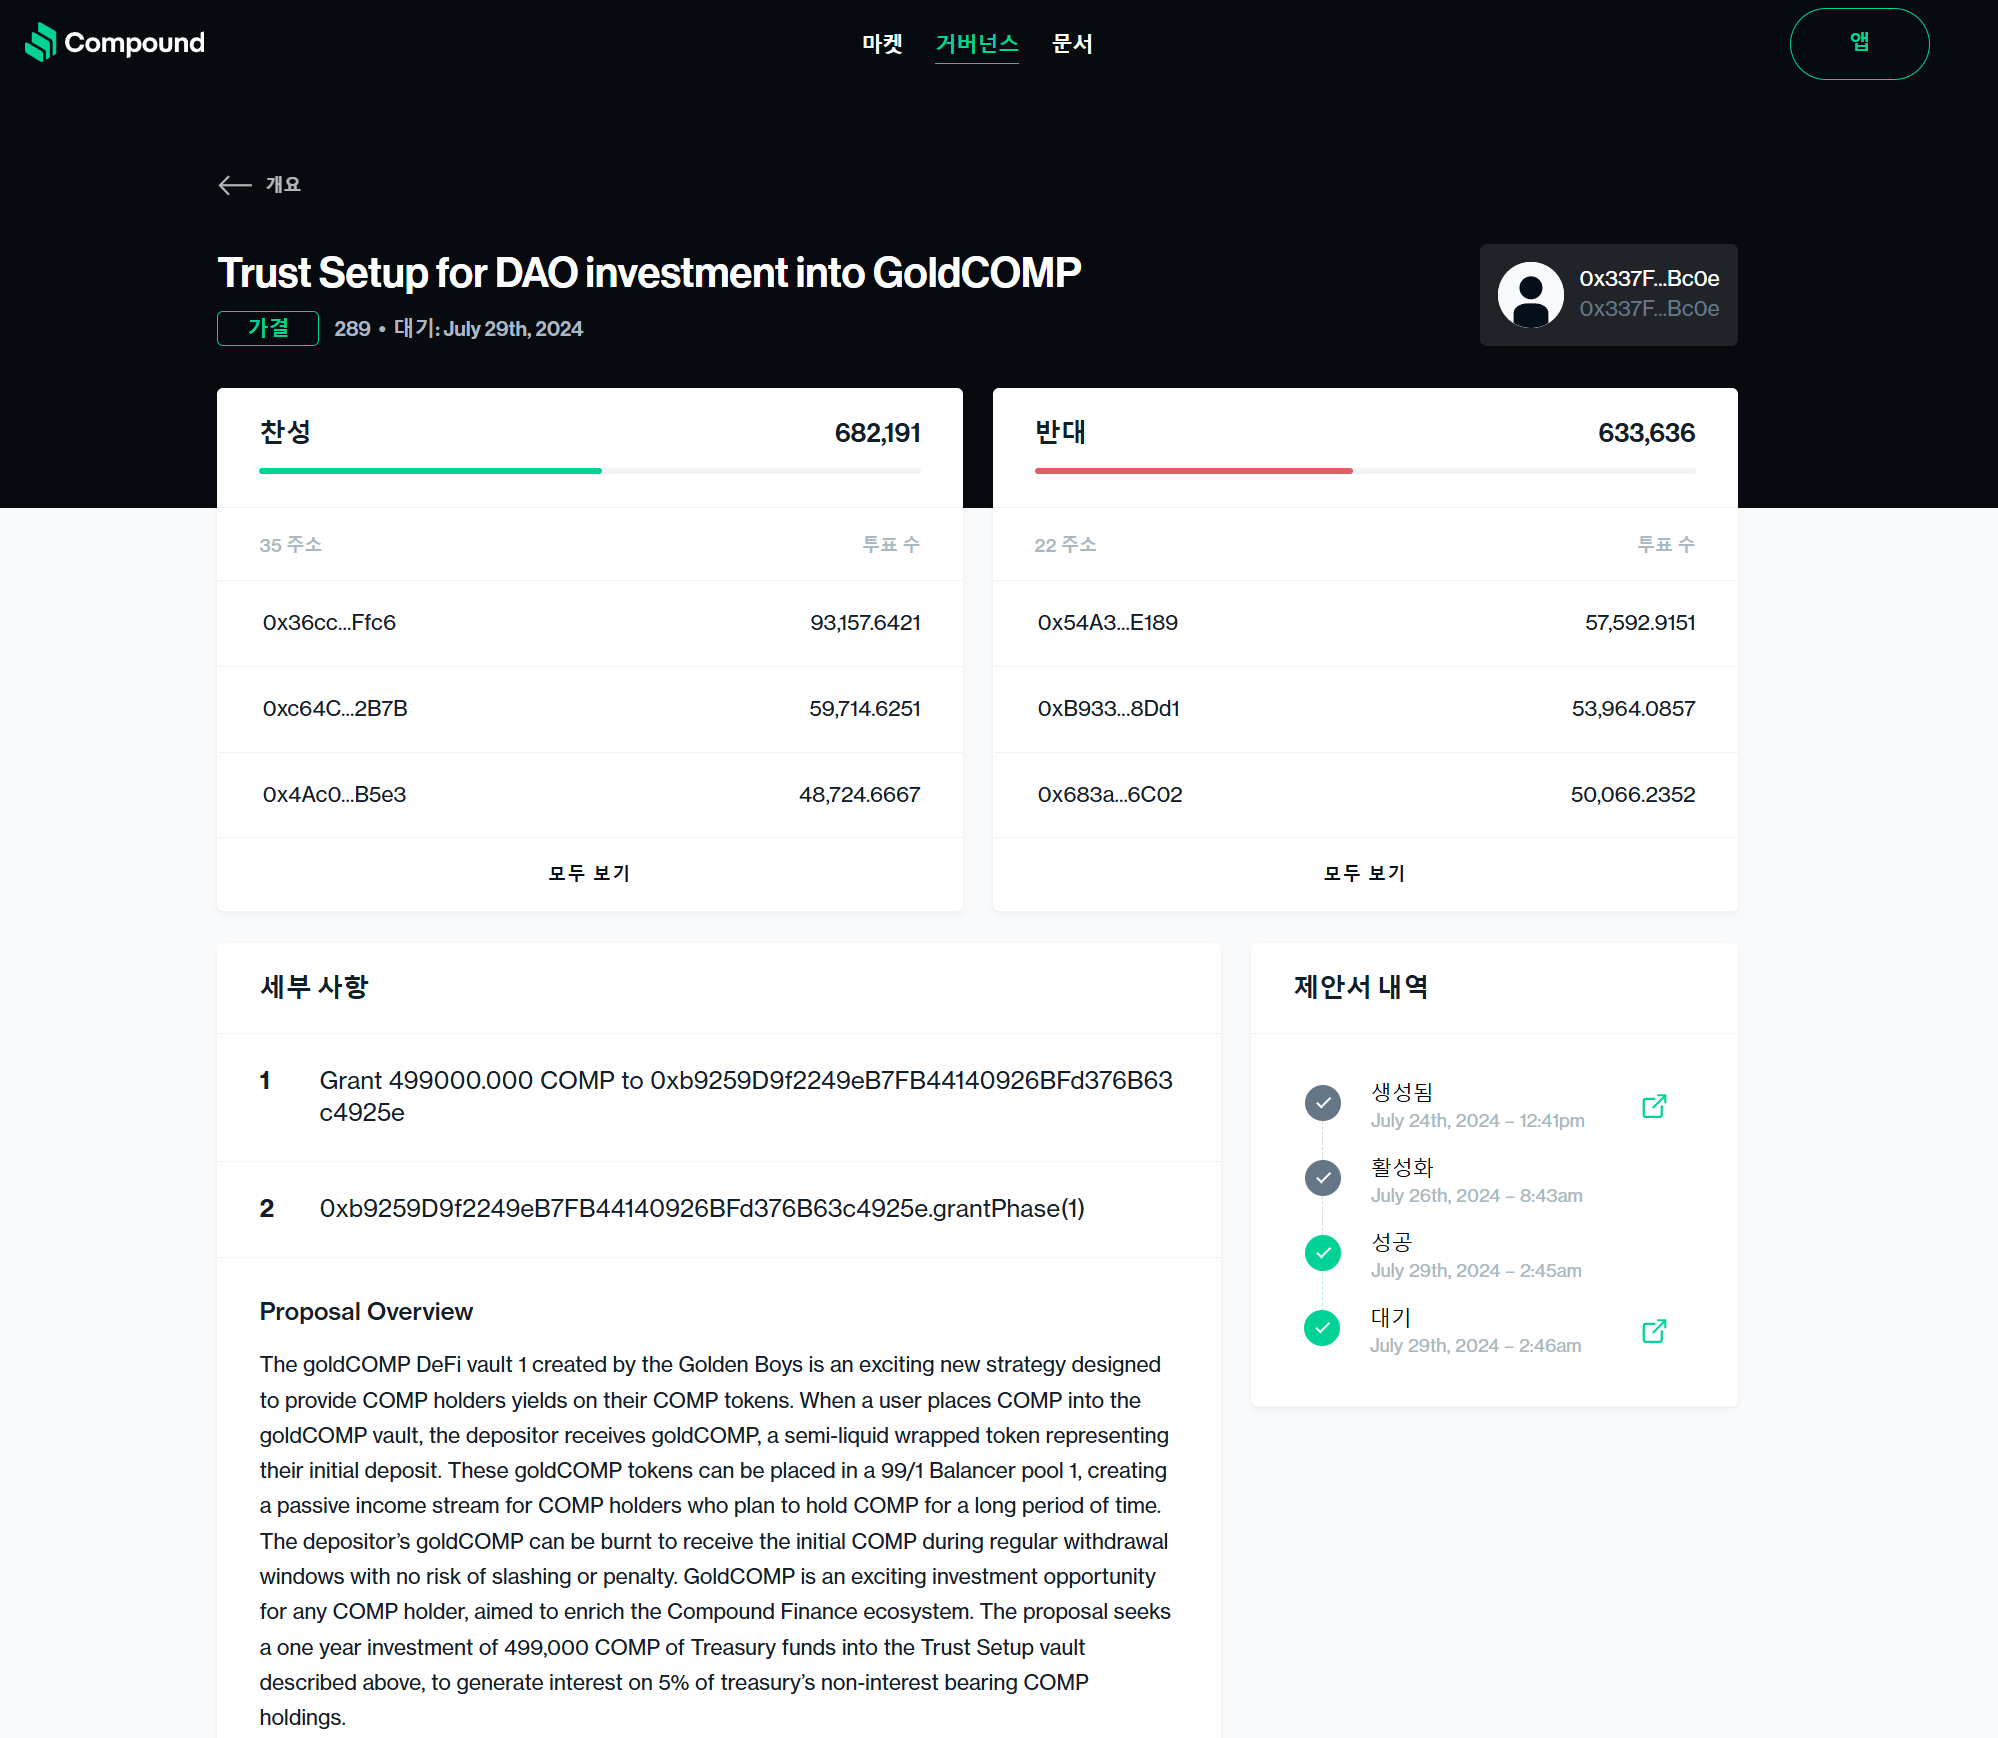Click the Compound logo icon
The width and height of the screenshot is (1998, 1738).
pos(41,42)
